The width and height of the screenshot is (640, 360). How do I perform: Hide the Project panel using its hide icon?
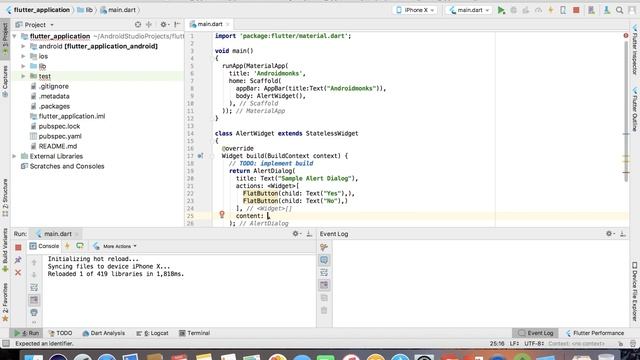[177, 25]
